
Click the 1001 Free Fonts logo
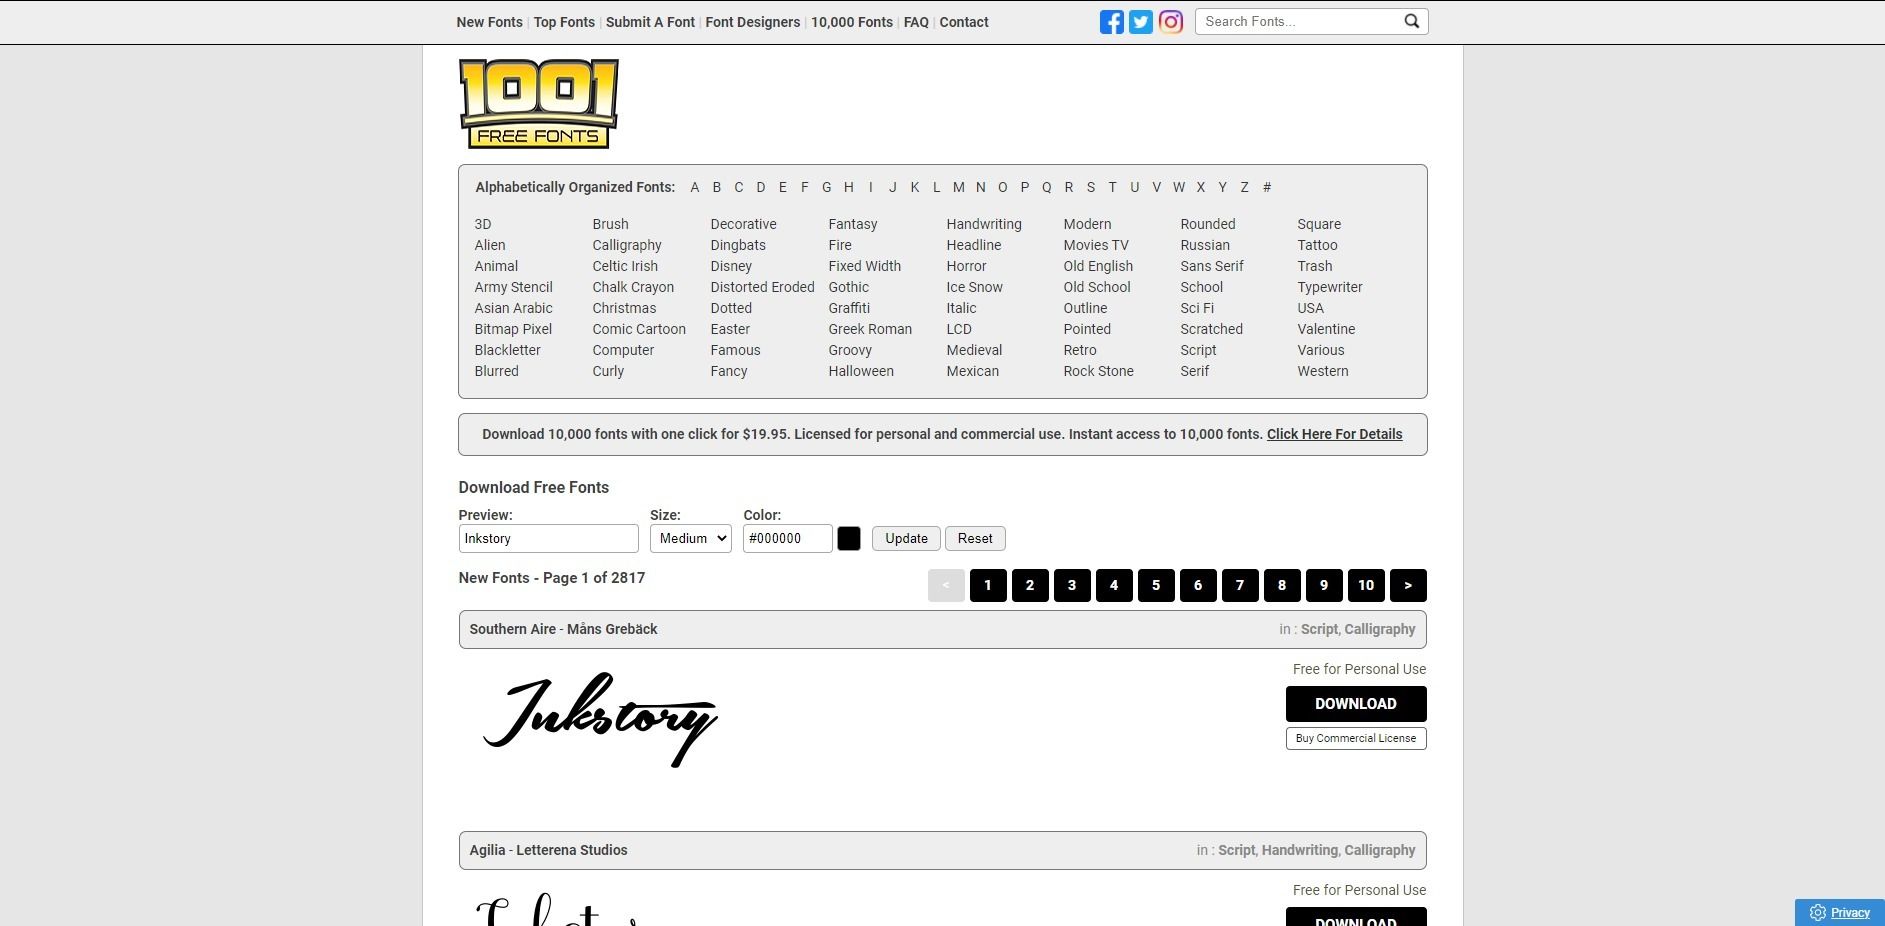click(538, 104)
